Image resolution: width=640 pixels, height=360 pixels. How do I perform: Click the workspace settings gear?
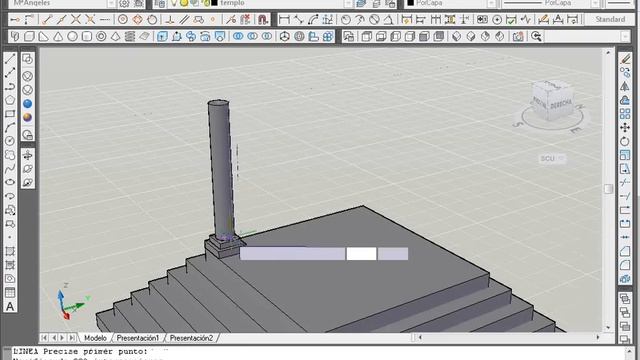coord(124,3)
